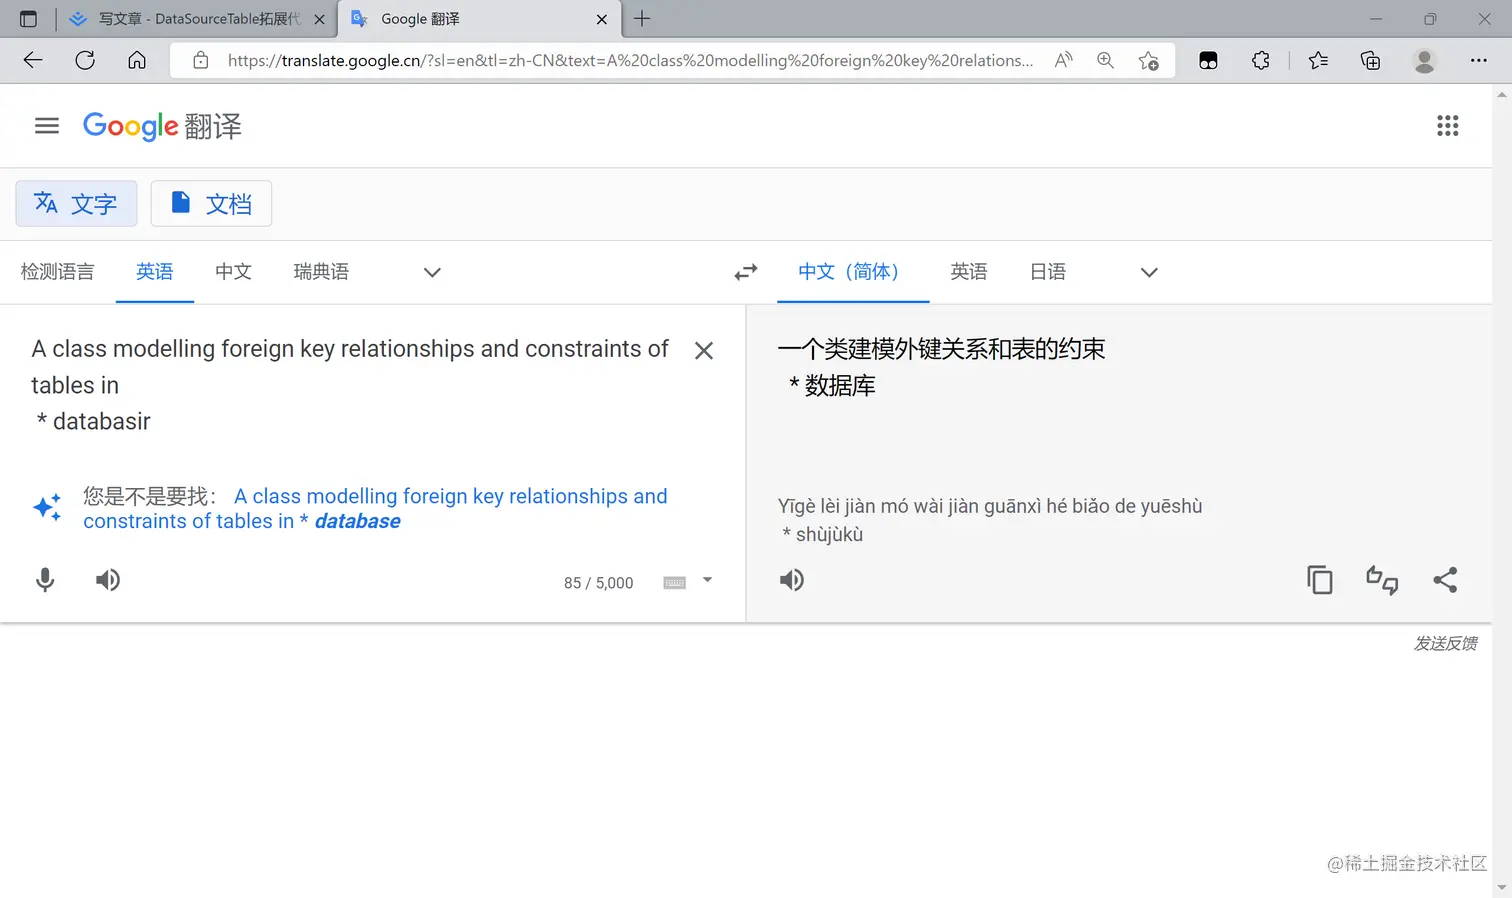Select 检测语言 as source language

pyautogui.click(x=58, y=272)
